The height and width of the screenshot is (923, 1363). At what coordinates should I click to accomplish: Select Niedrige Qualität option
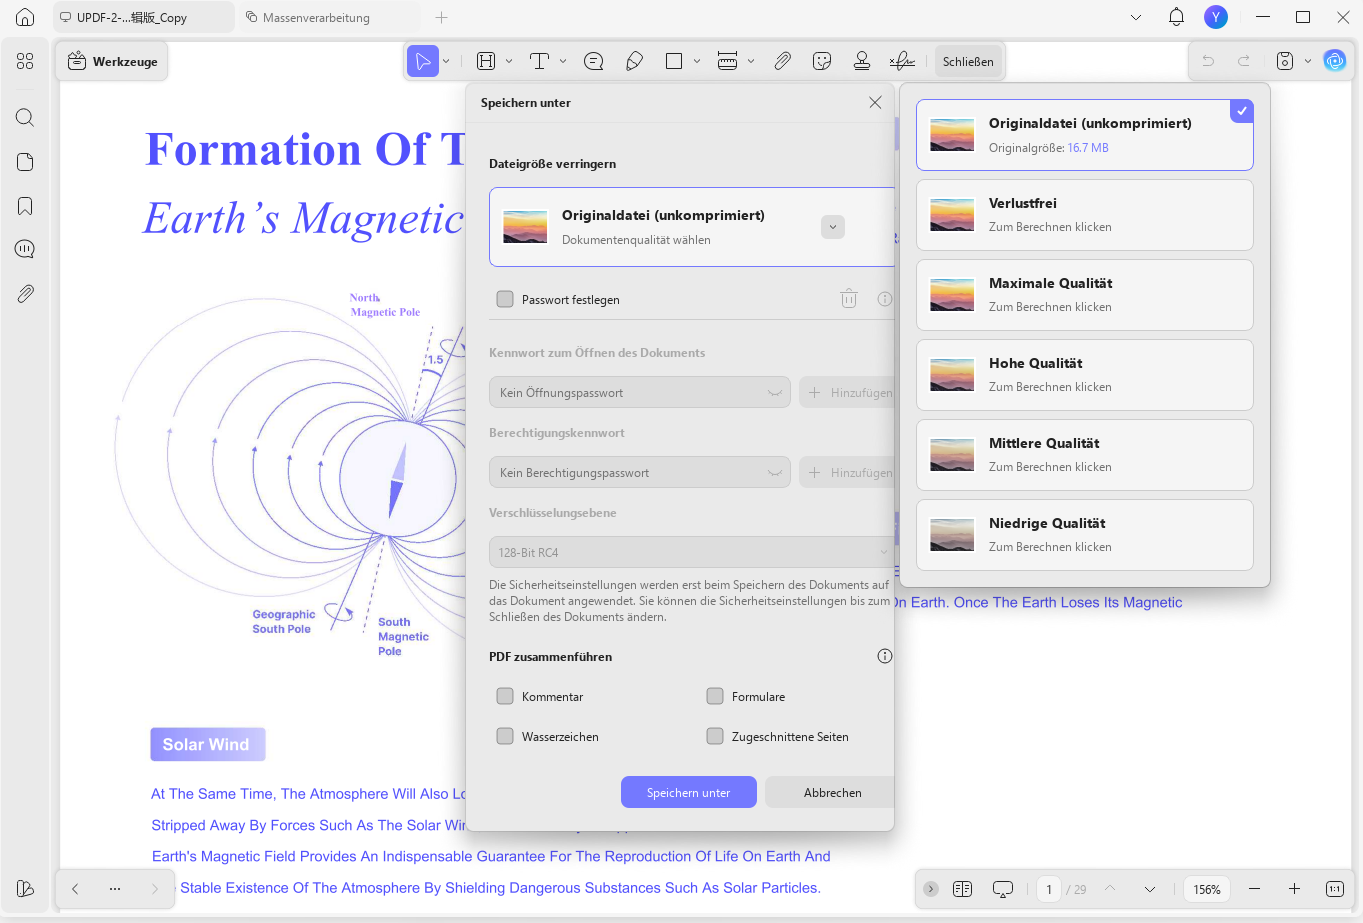pyautogui.click(x=1085, y=535)
